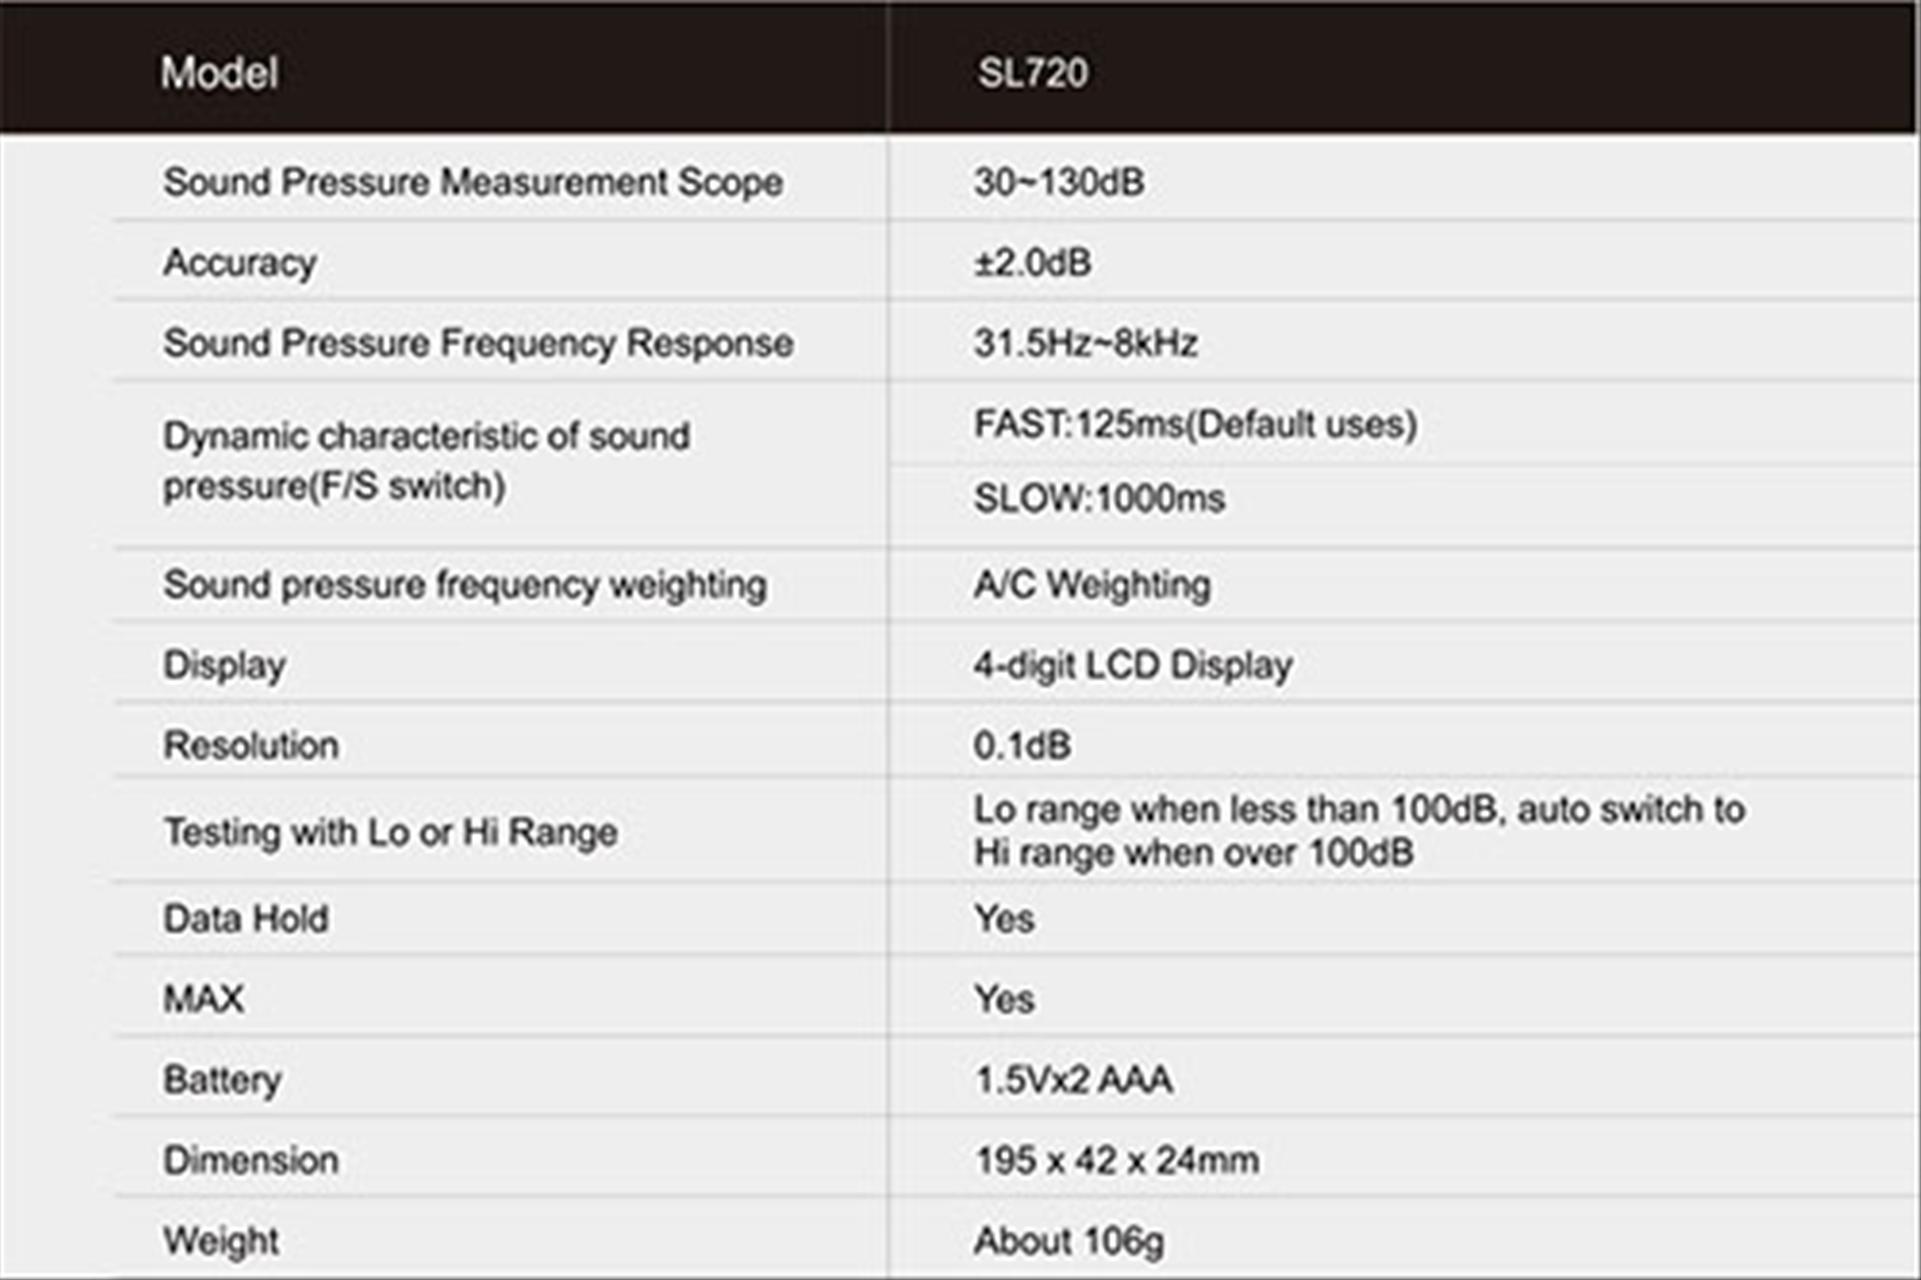Click the Yes value for MAX
Viewport: 1921px width, 1280px height.
tap(1004, 999)
